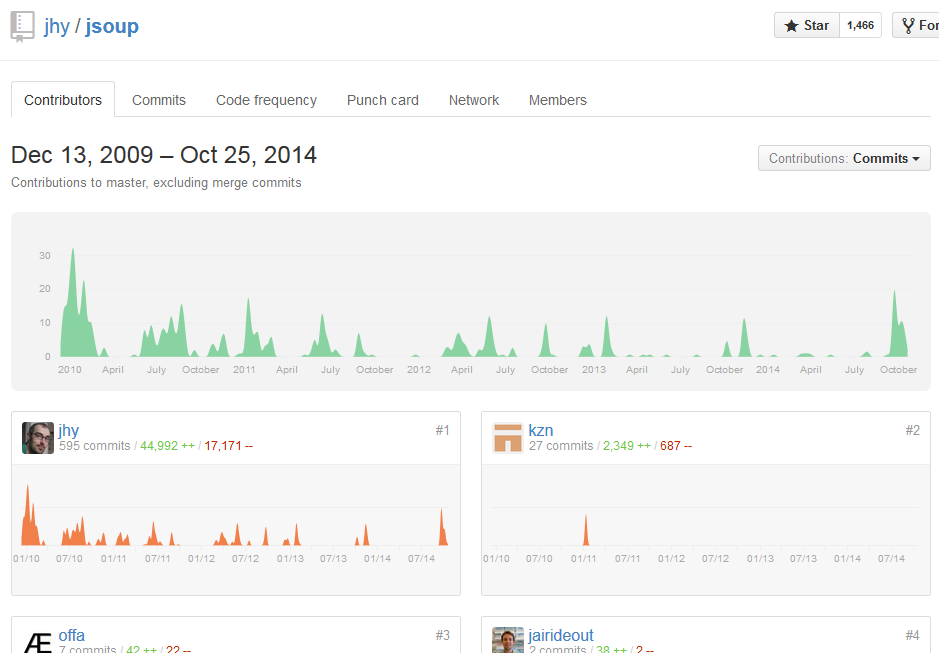Click the '#4' rank label
The image size is (939, 653).
(x=913, y=635)
